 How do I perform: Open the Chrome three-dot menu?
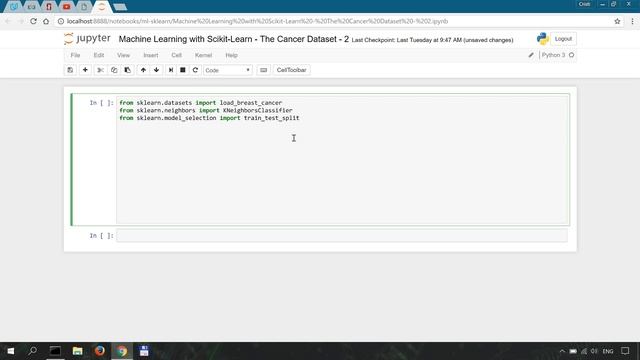[633, 21]
